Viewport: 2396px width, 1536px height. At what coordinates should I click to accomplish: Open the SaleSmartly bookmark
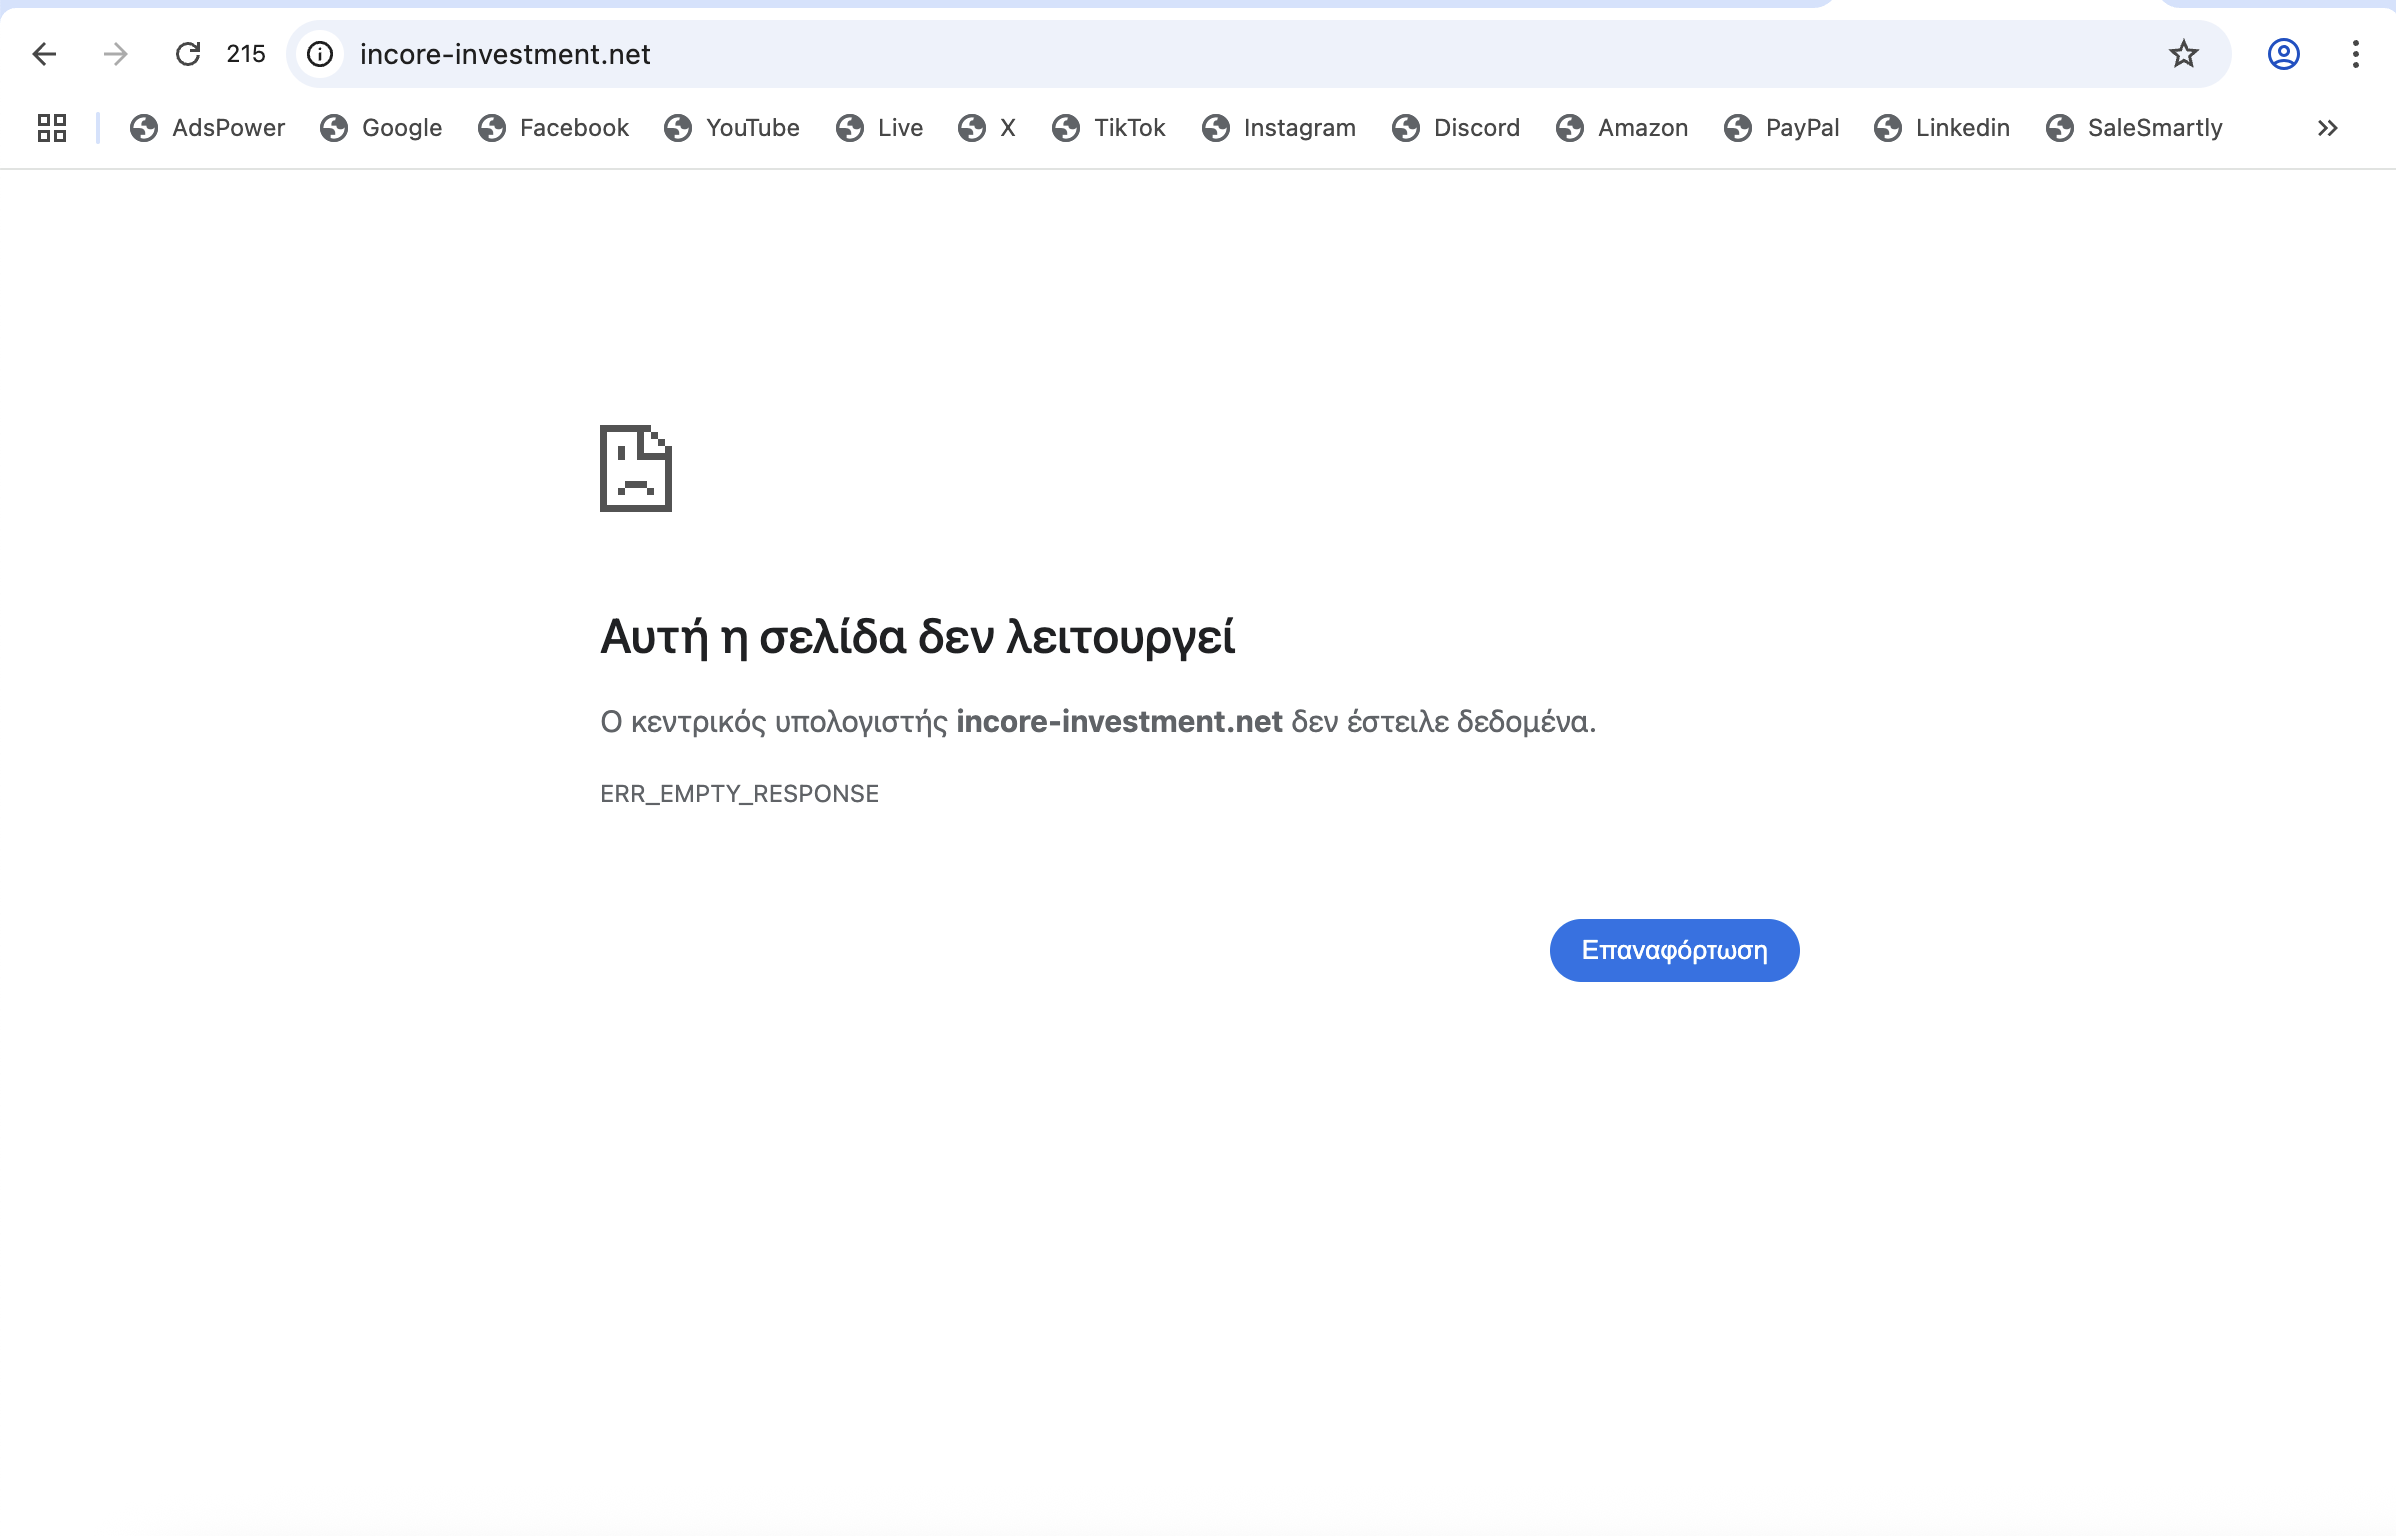[x=2134, y=128]
